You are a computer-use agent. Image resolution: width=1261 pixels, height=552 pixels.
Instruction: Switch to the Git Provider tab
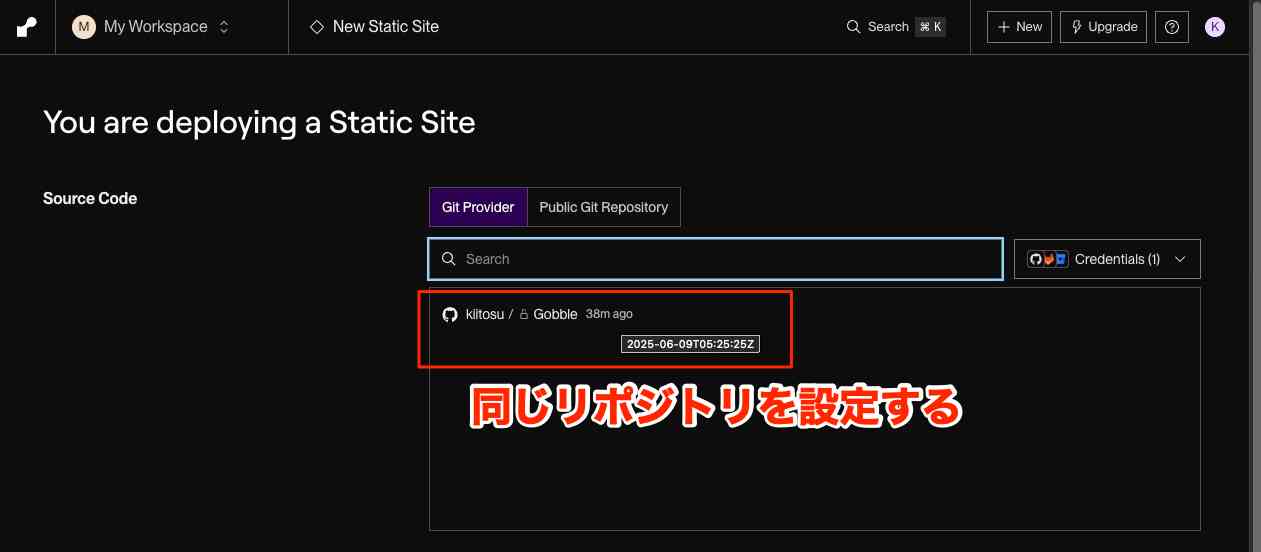coord(478,207)
